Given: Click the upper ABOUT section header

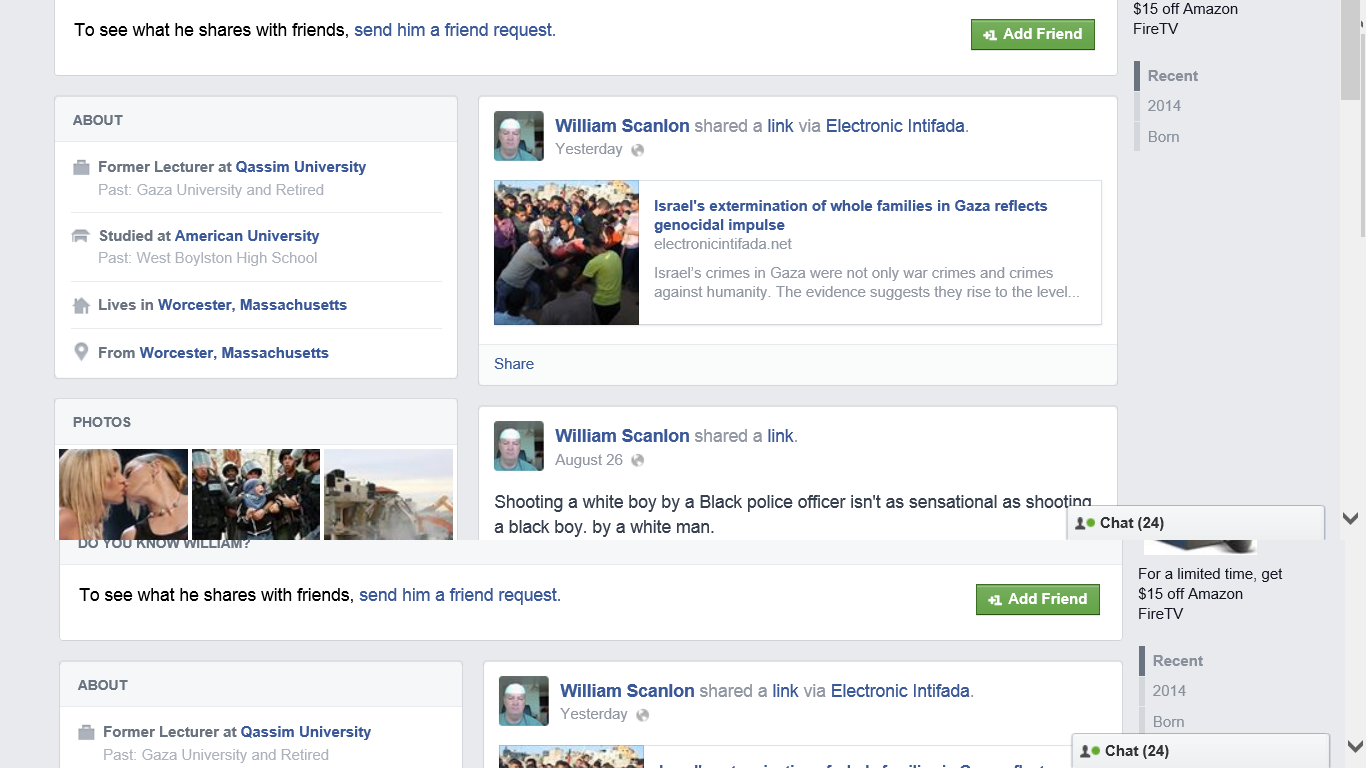Looking at the screenshot, I should [x=98, y=120].
